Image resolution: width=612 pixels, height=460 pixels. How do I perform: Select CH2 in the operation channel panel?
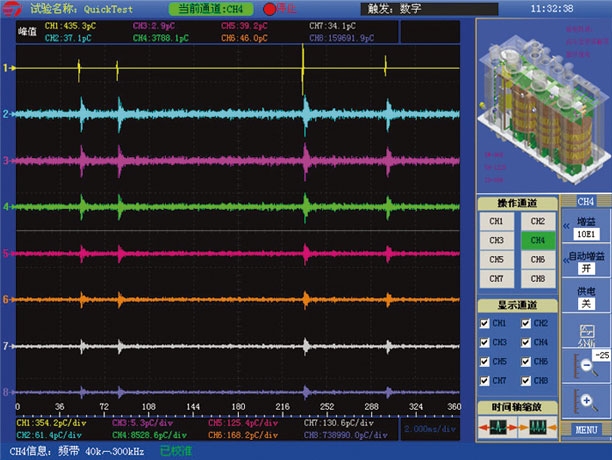[536, 221]
